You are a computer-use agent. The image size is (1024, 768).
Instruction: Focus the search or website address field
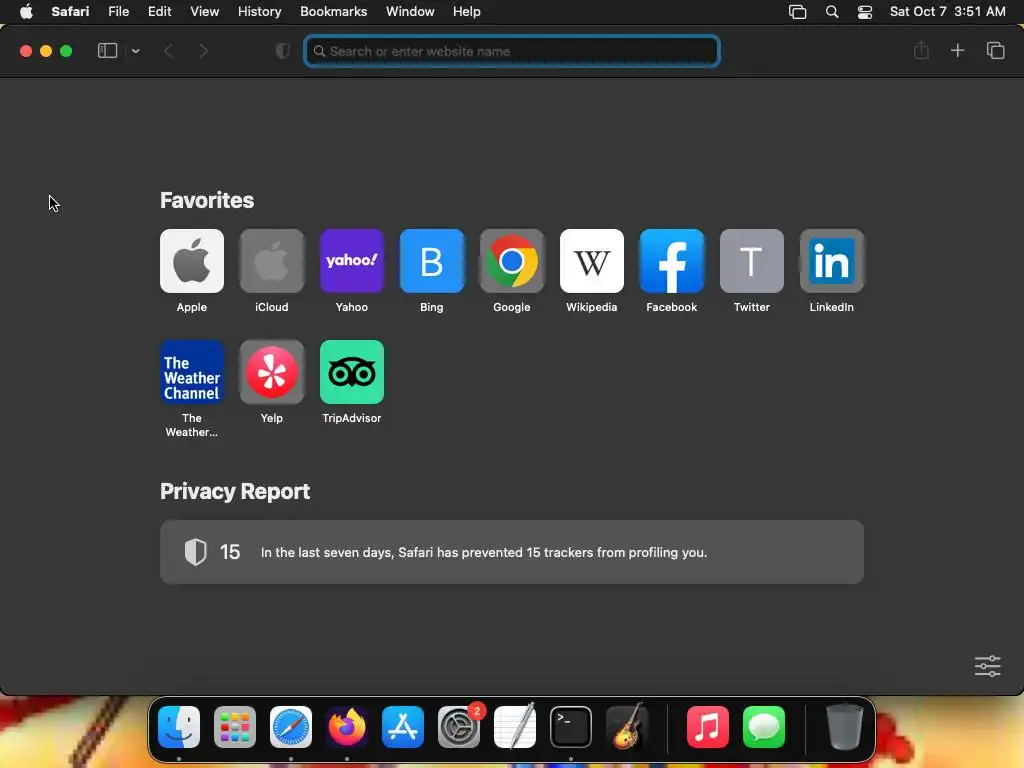(x=512, y=51)
